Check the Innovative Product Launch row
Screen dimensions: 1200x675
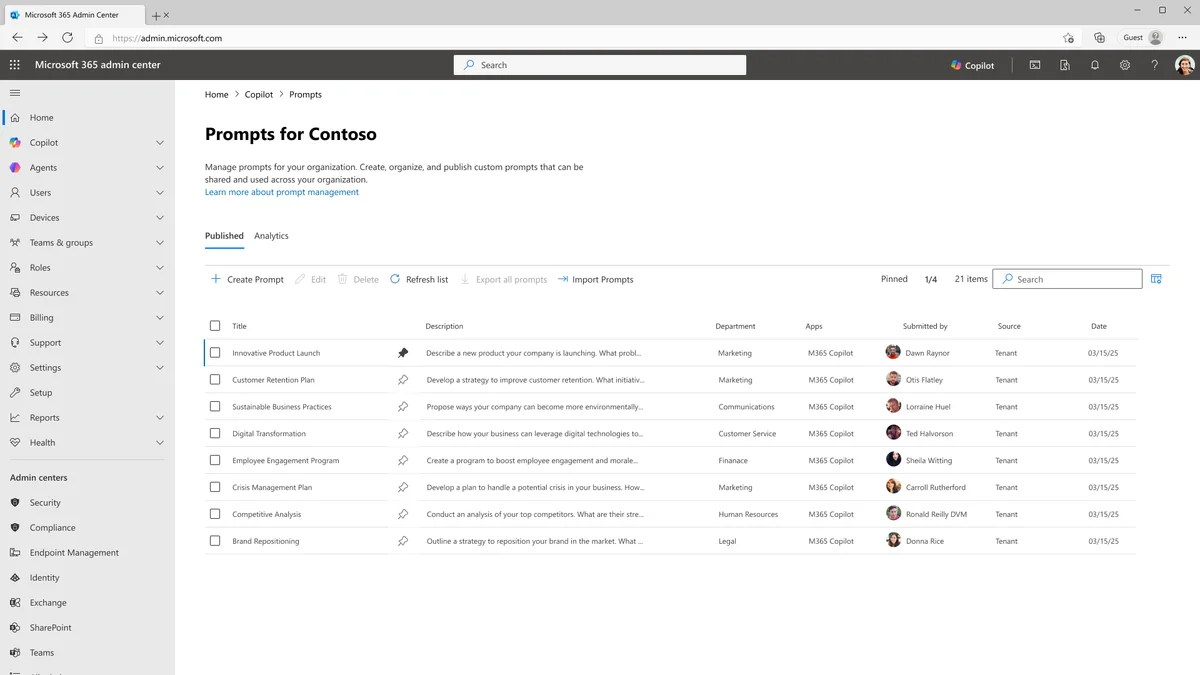tap(215, 353)
